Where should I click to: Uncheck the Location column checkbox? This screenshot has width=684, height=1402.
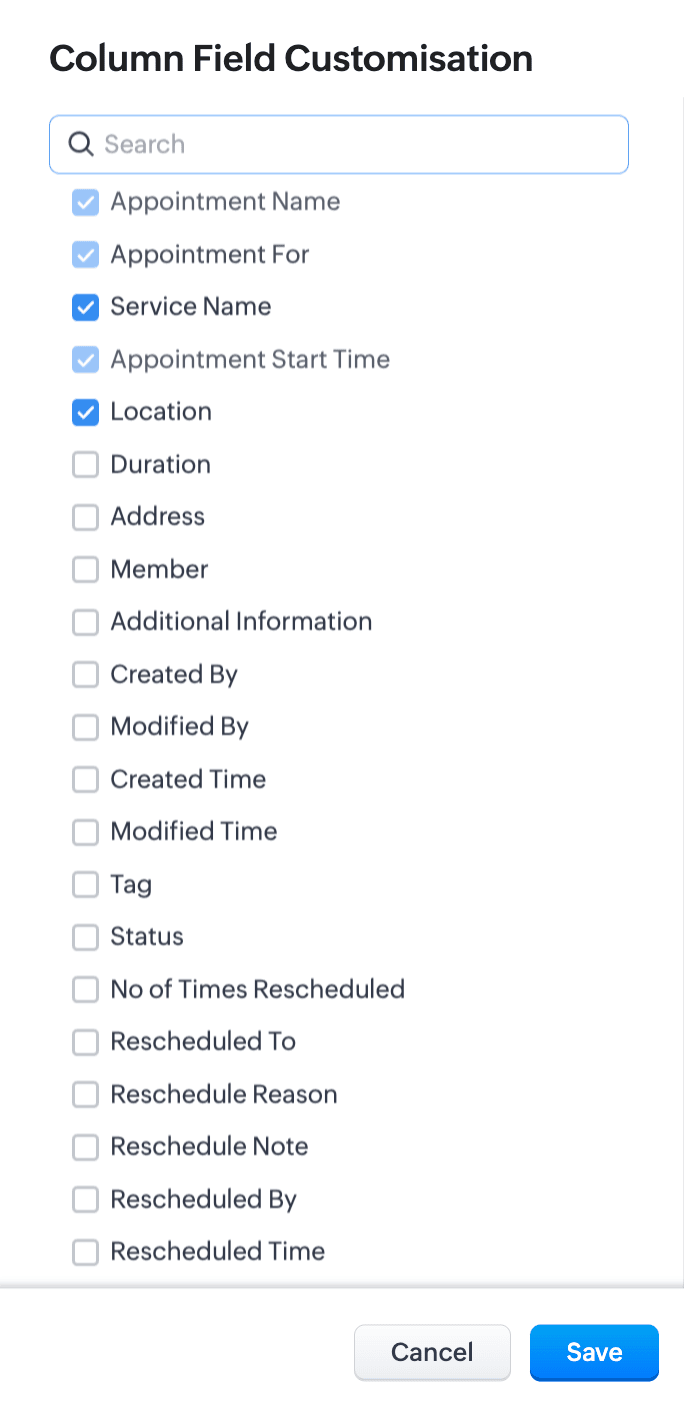click(x=86, y=412)
